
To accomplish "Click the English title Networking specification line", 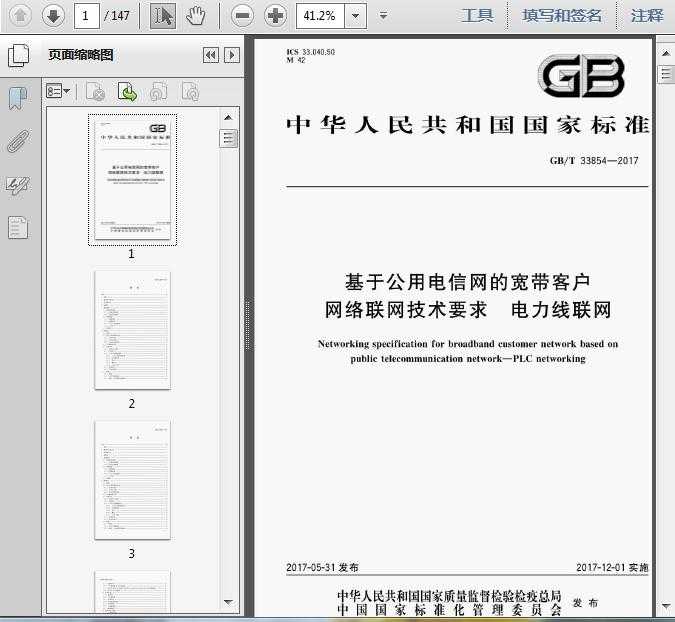I will [x=468, y=344].
